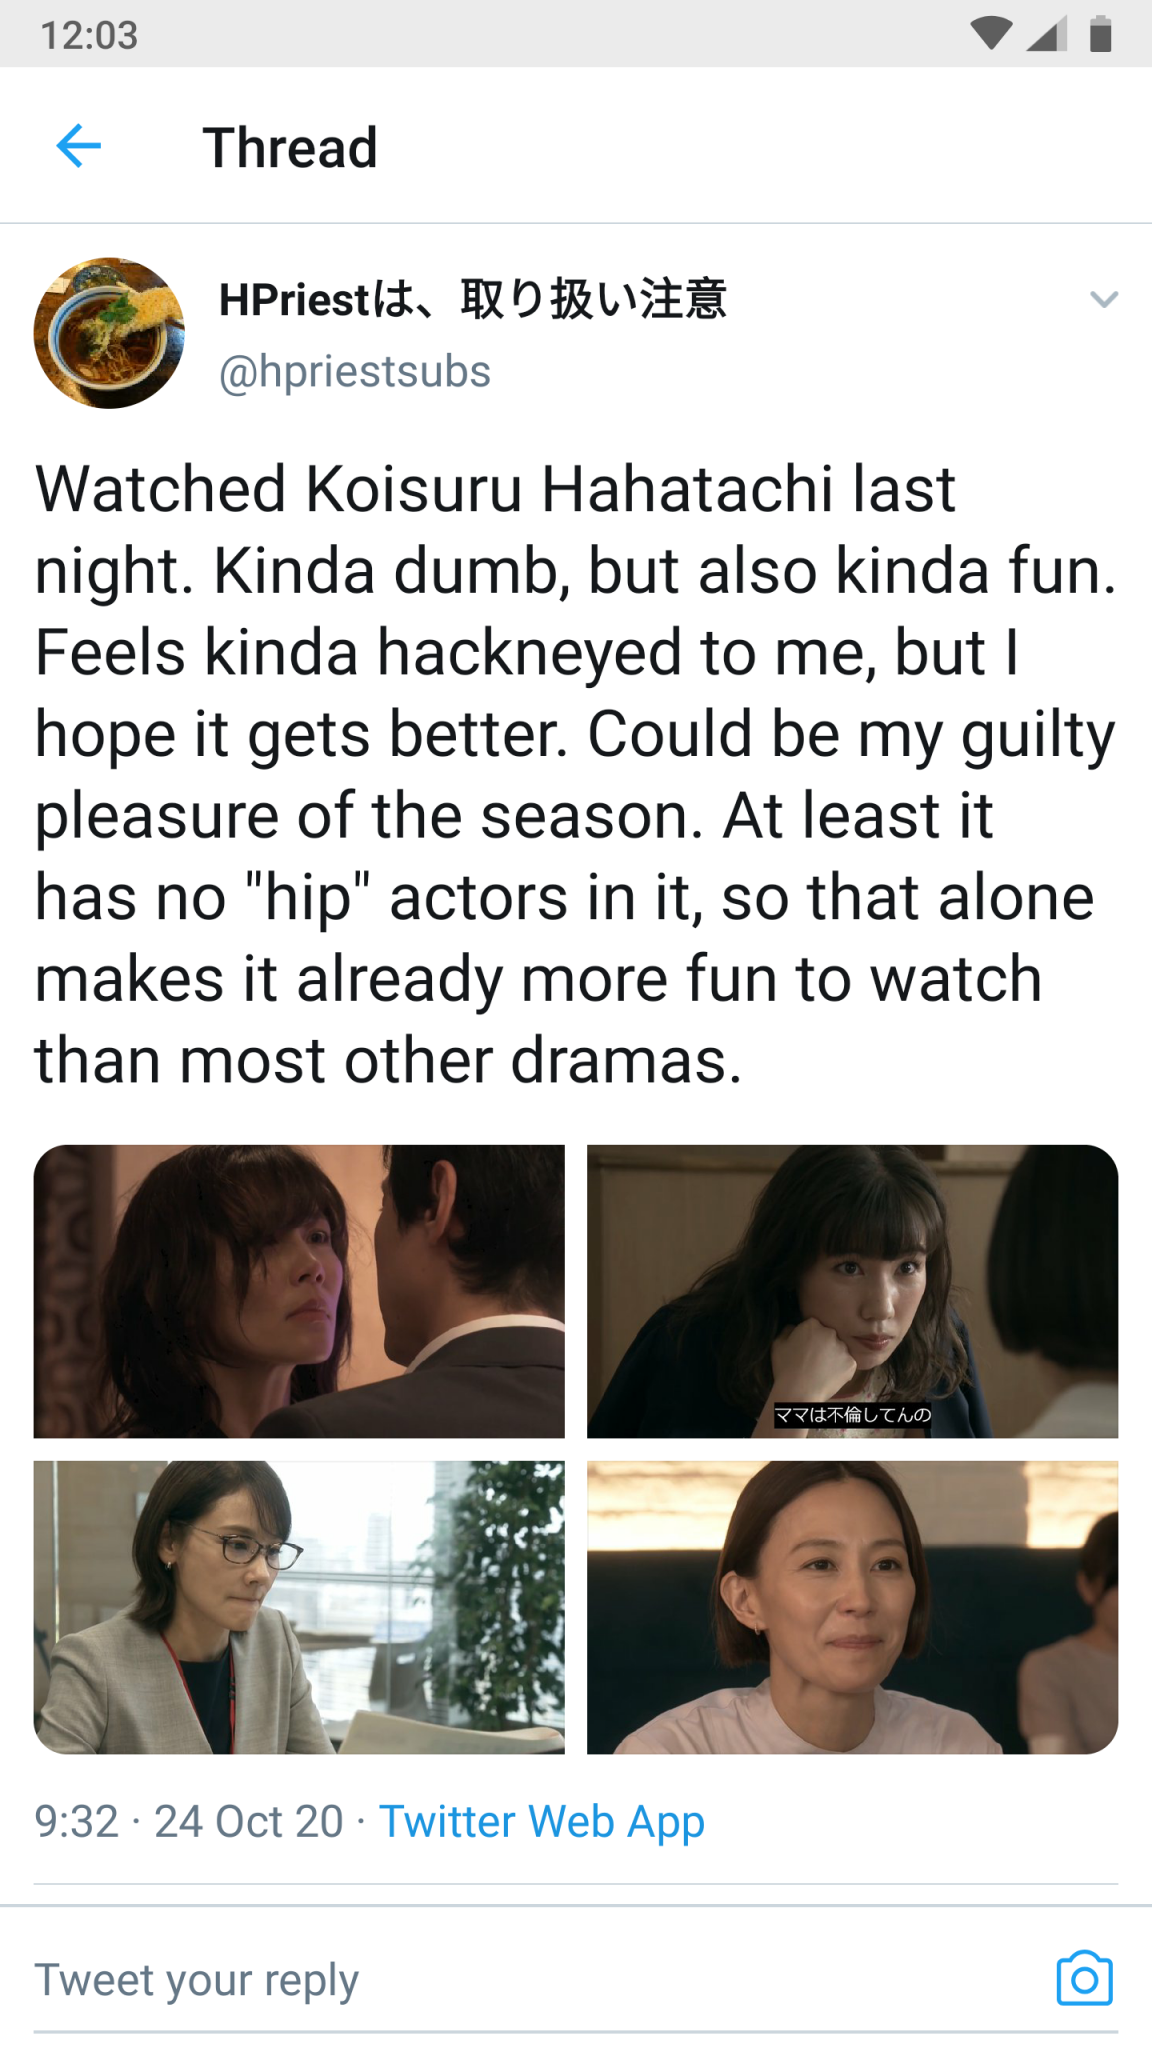Tap the Wi-Fi status icon
Image resolution: width=1152 pixels, height=2048 pixels.
tap(990, 34)
